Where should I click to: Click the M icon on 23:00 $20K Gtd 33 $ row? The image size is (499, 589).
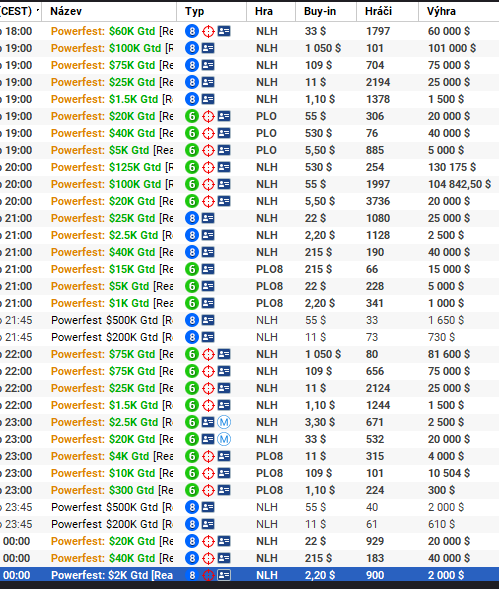(224, 439)
